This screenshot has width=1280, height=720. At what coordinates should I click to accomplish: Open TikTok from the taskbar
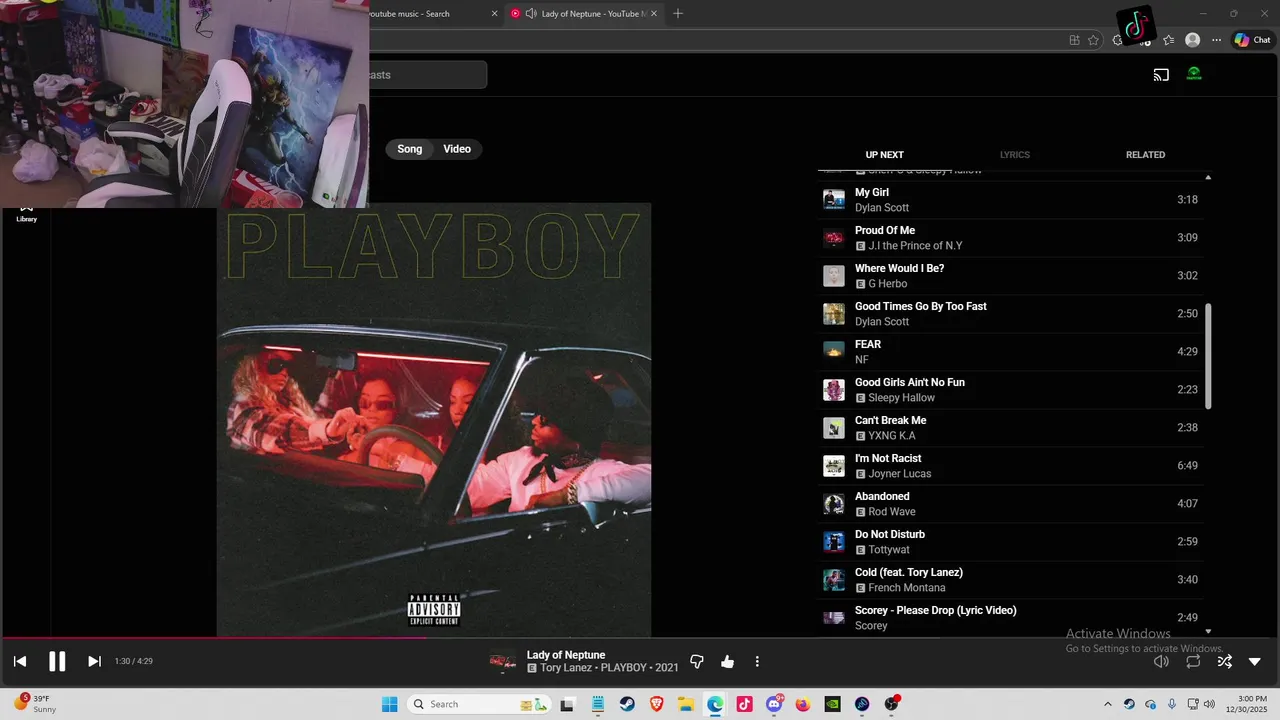coord(744,704)
